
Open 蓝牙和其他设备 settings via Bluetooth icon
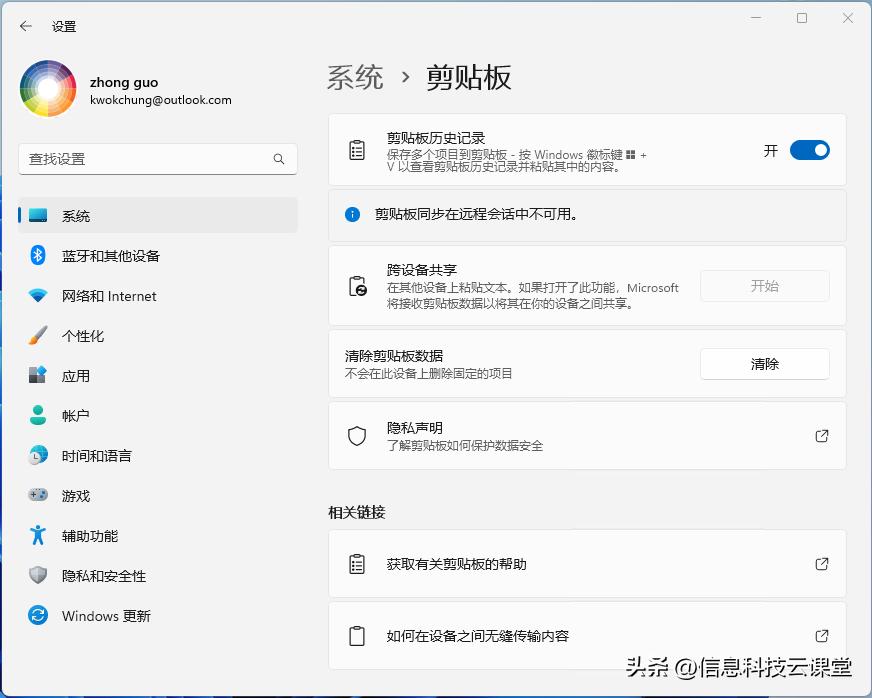pyautogui.click(x=38, y=256)
